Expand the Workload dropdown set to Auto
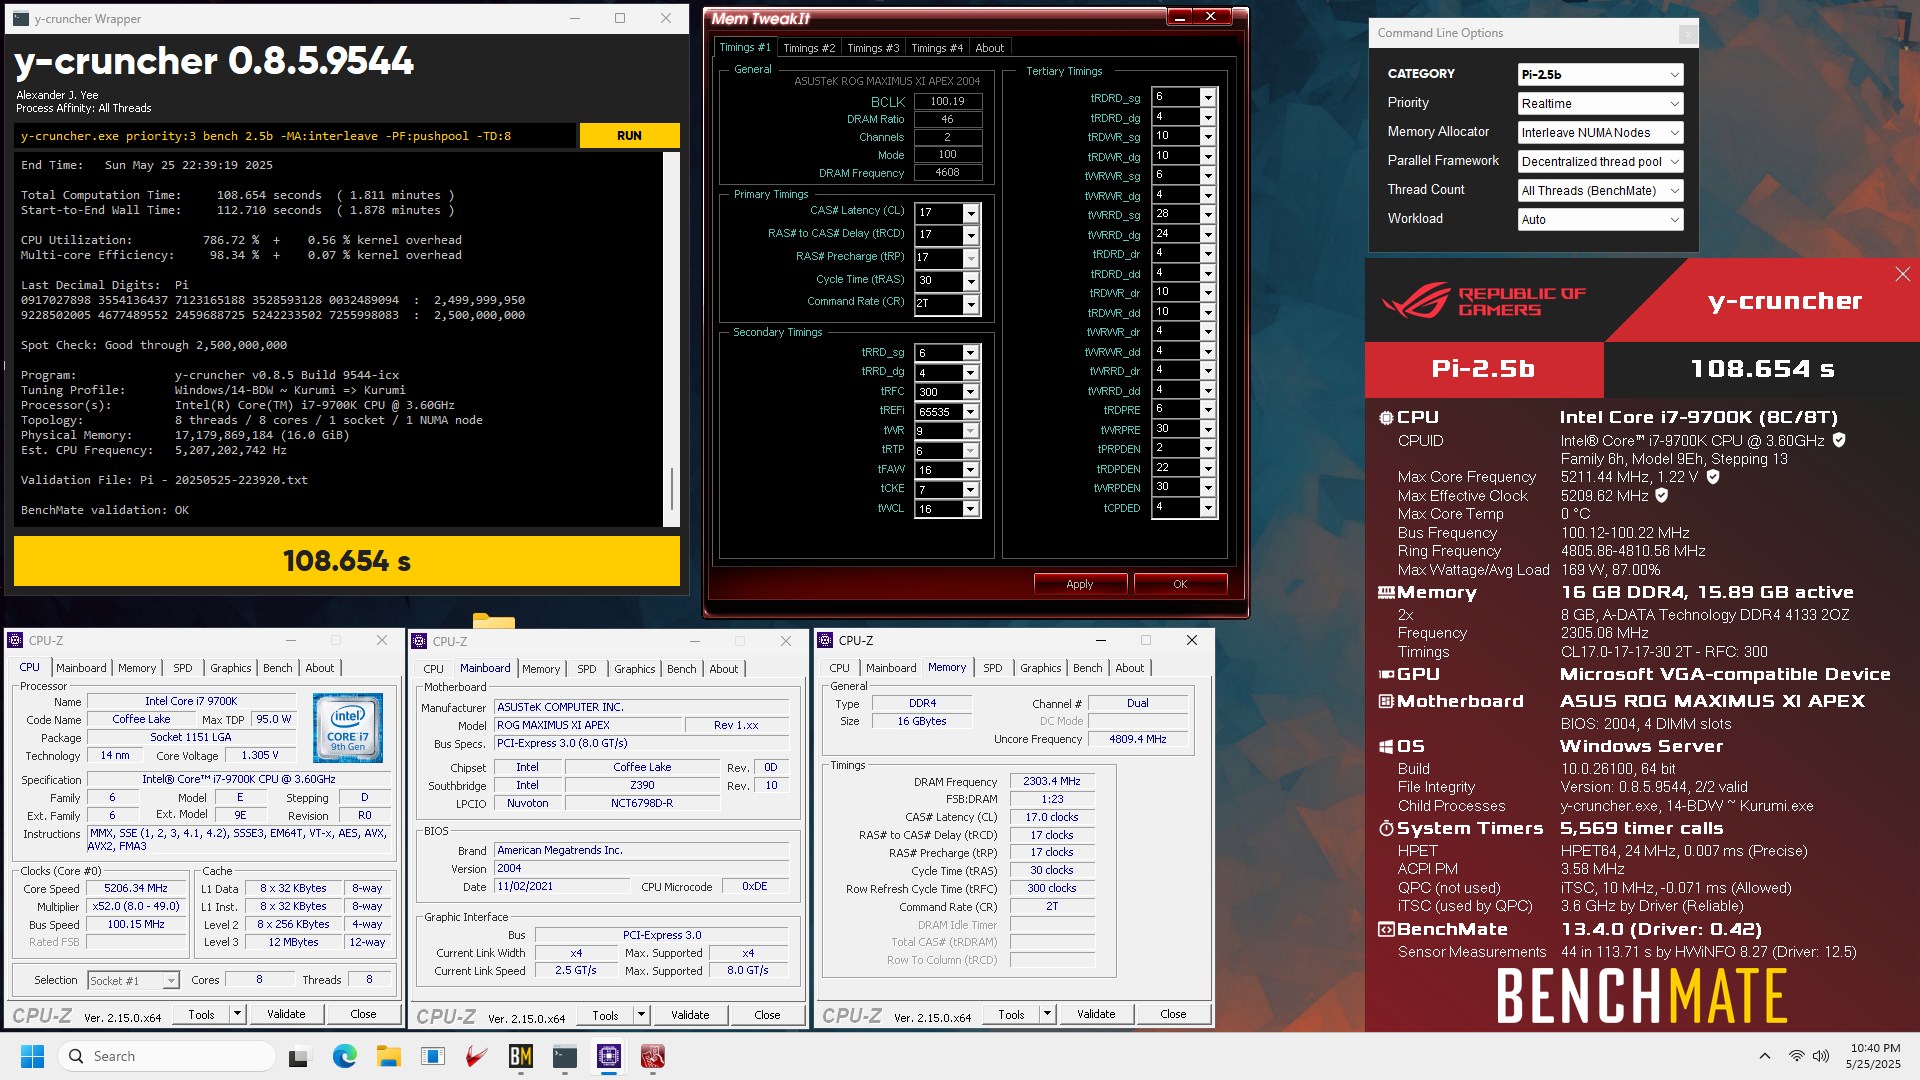Screen dimensions: 1920x1080 coord(1600,220)
